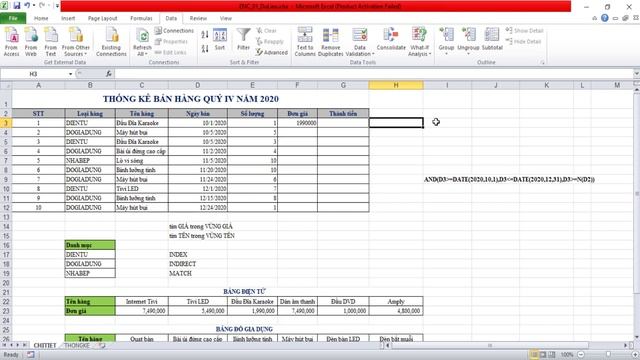
Task: Switch to the Review ribbon tab
Action: [198, 18]
